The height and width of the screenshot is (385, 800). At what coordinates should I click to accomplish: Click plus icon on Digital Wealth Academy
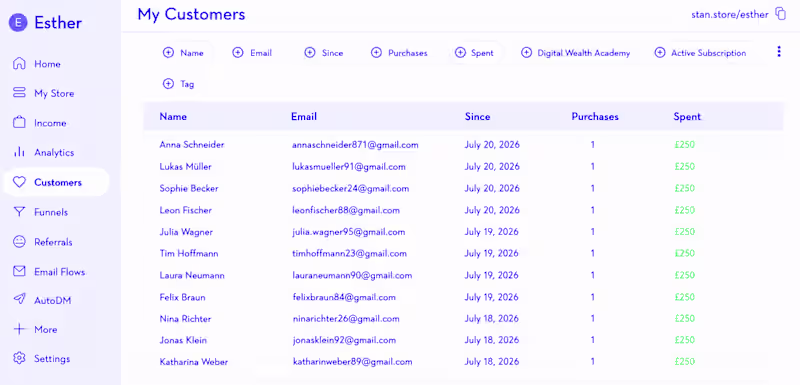point(526,53)
